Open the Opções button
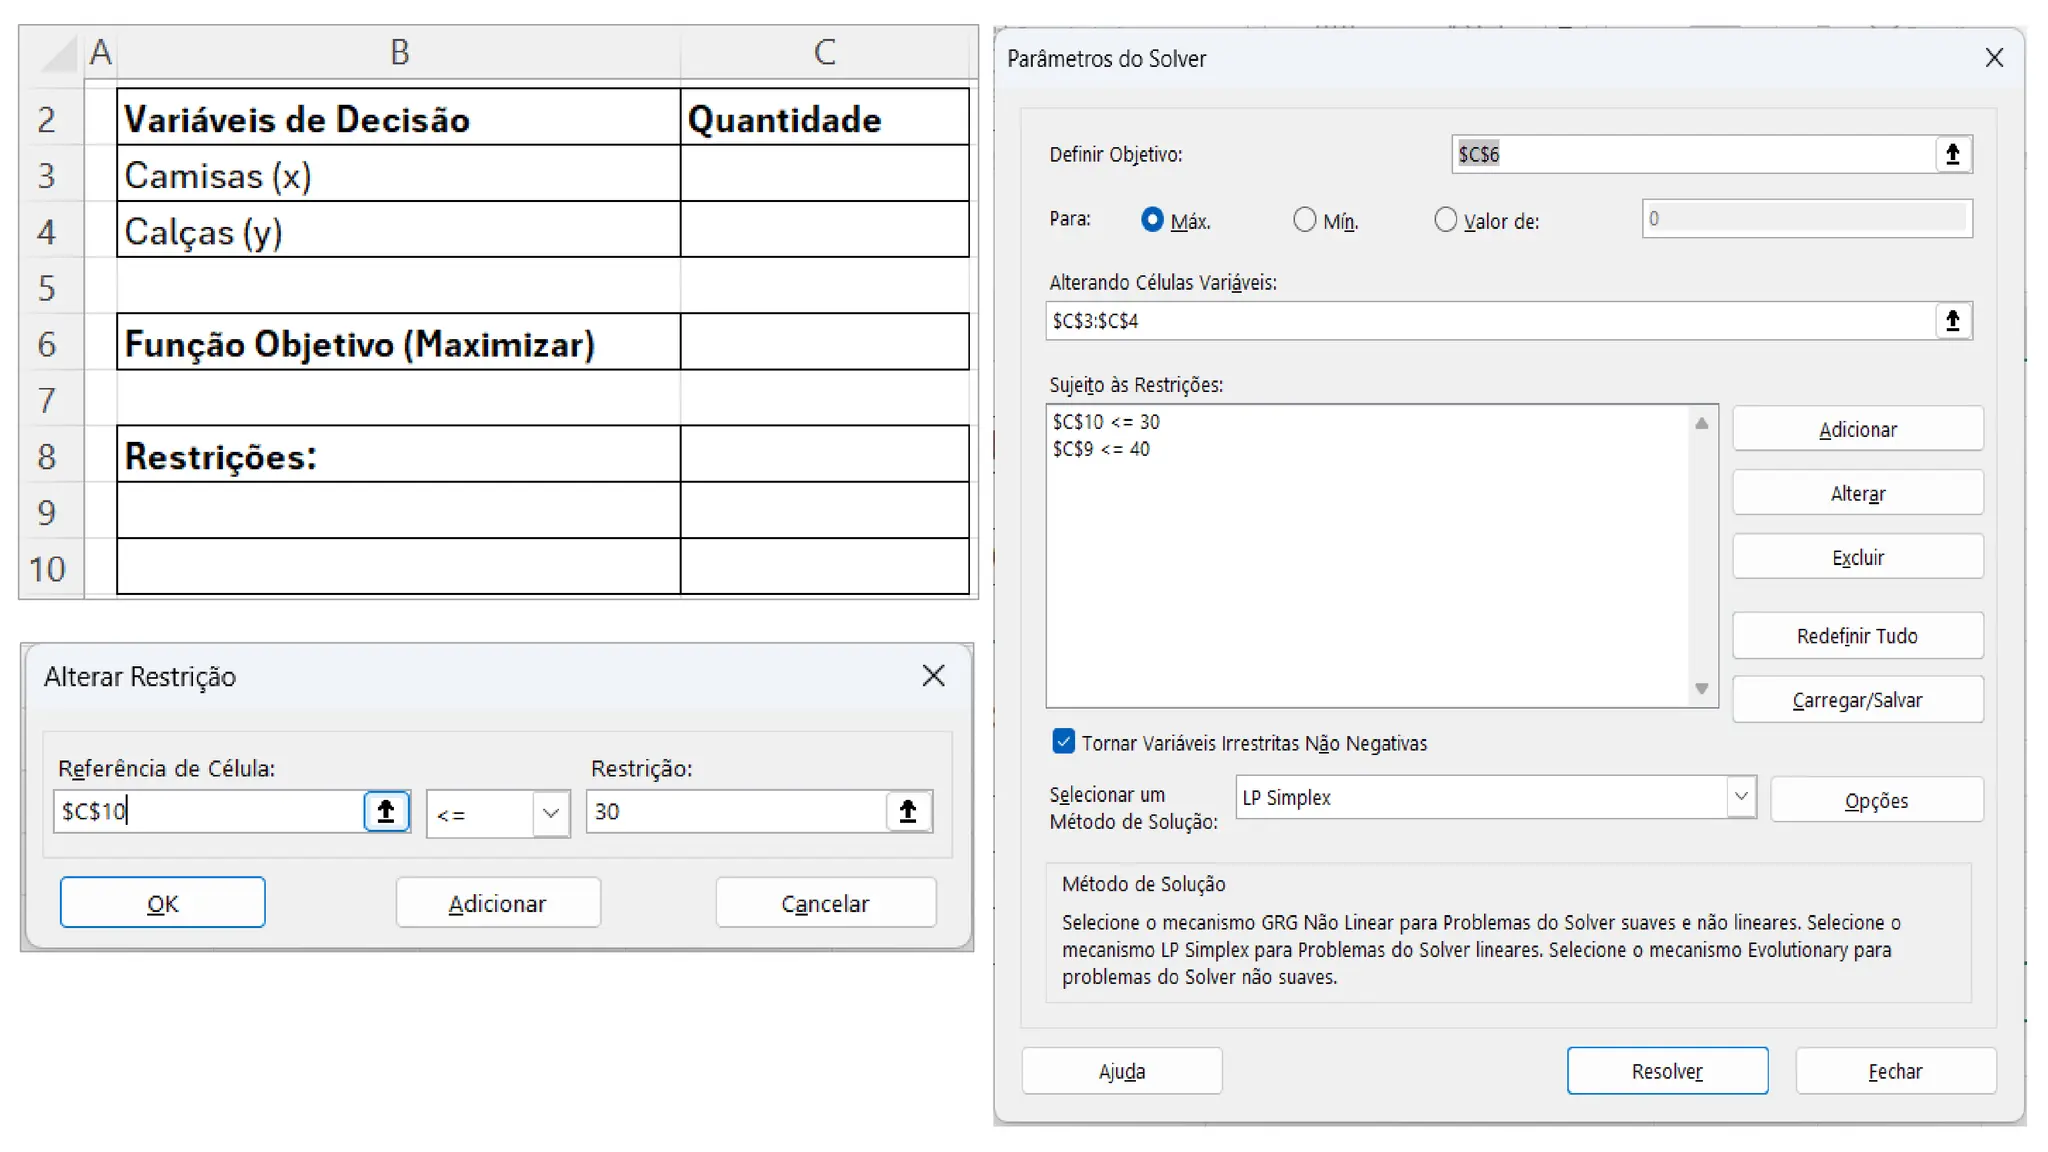2048x1152 pixels. pos(1876,800)
